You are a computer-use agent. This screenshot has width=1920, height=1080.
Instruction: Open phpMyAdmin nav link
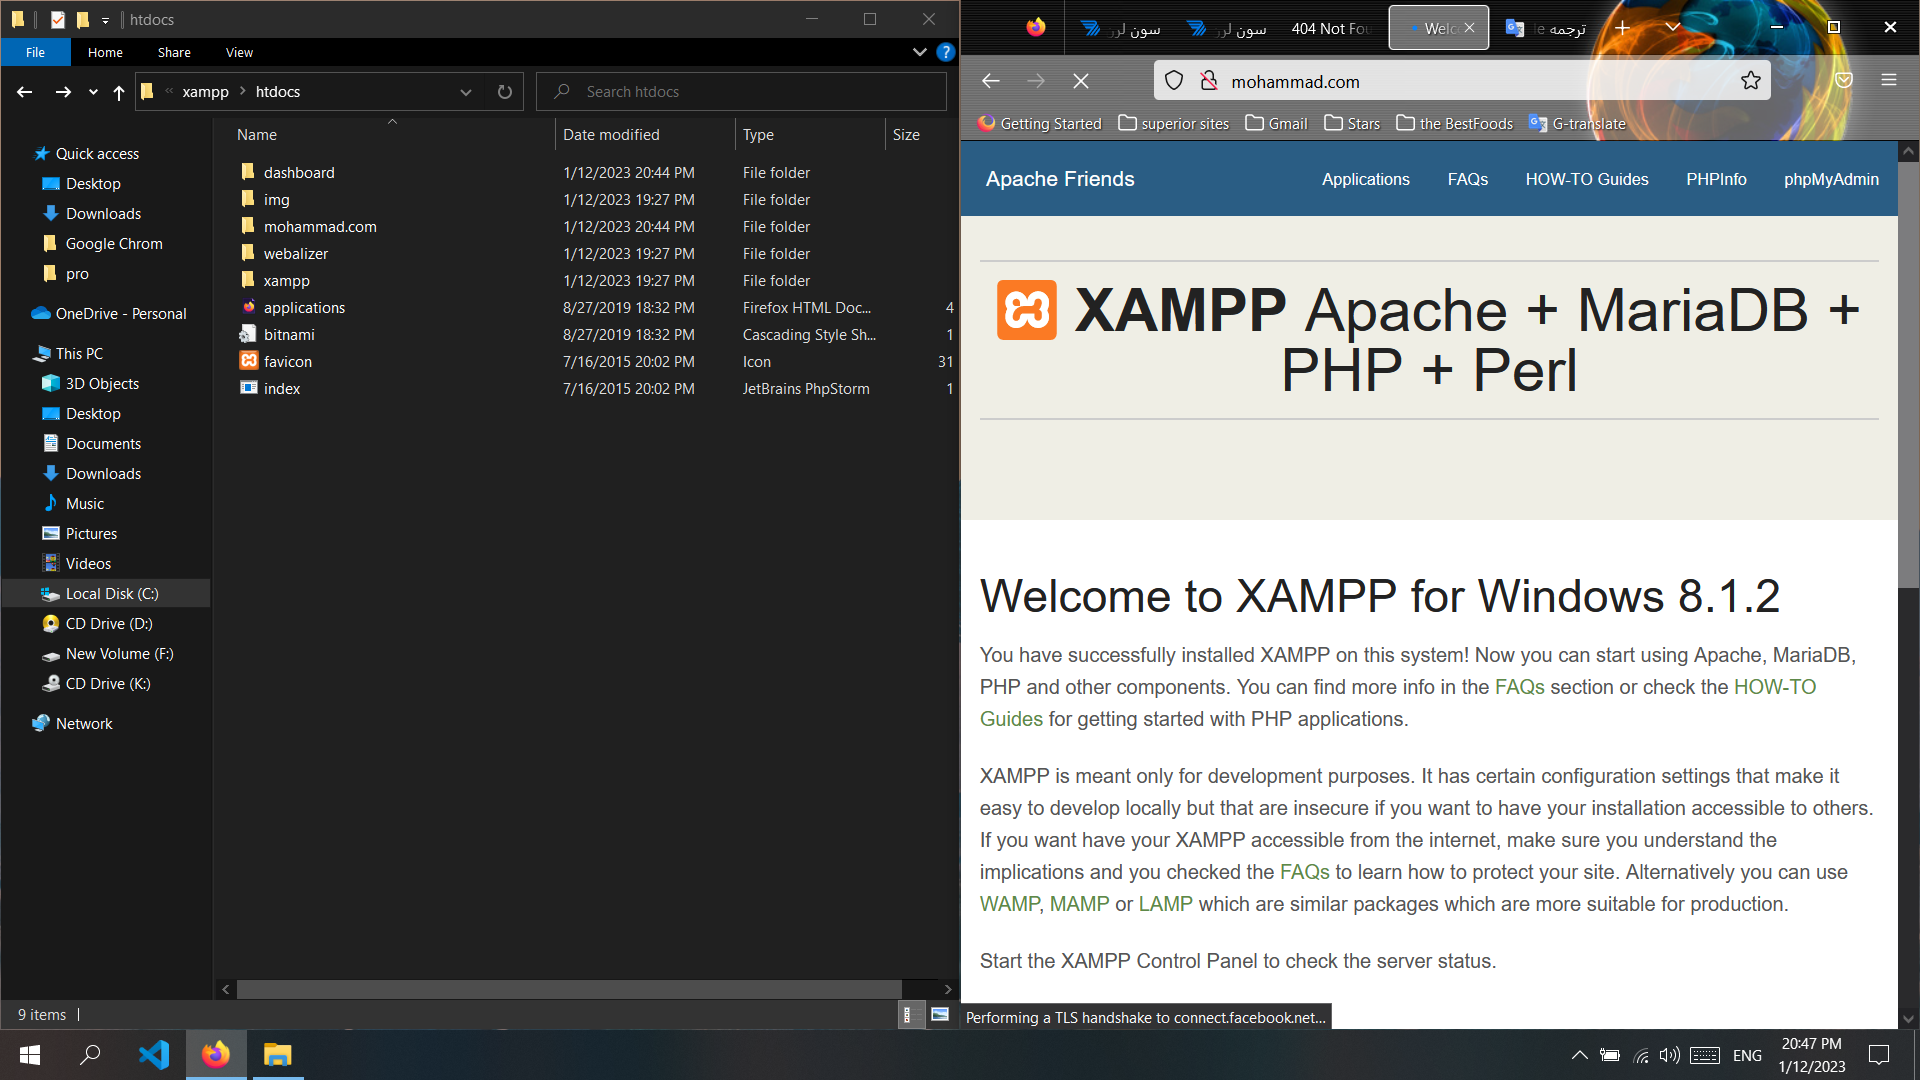click(x=1831, y=179)
